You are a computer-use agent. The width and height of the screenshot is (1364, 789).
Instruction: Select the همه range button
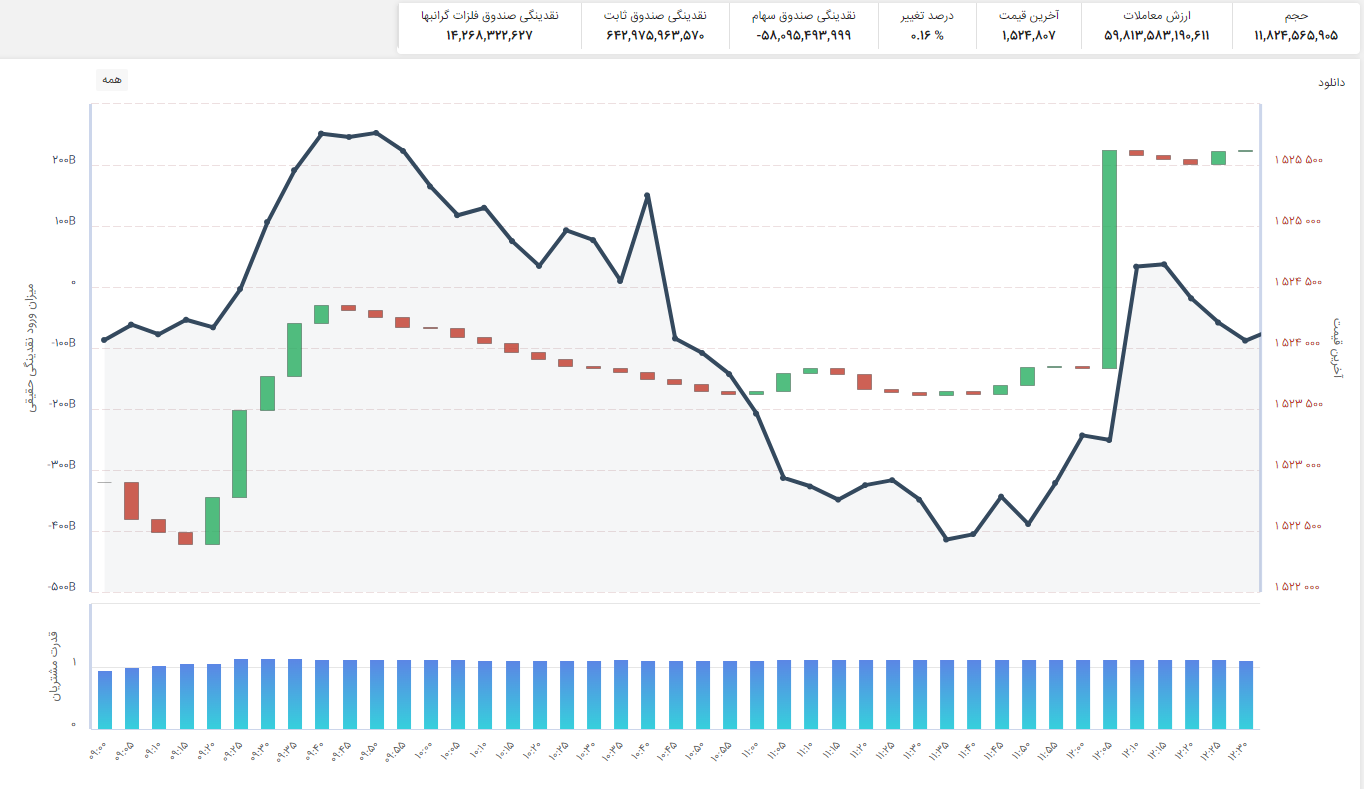tap(112, 80)
